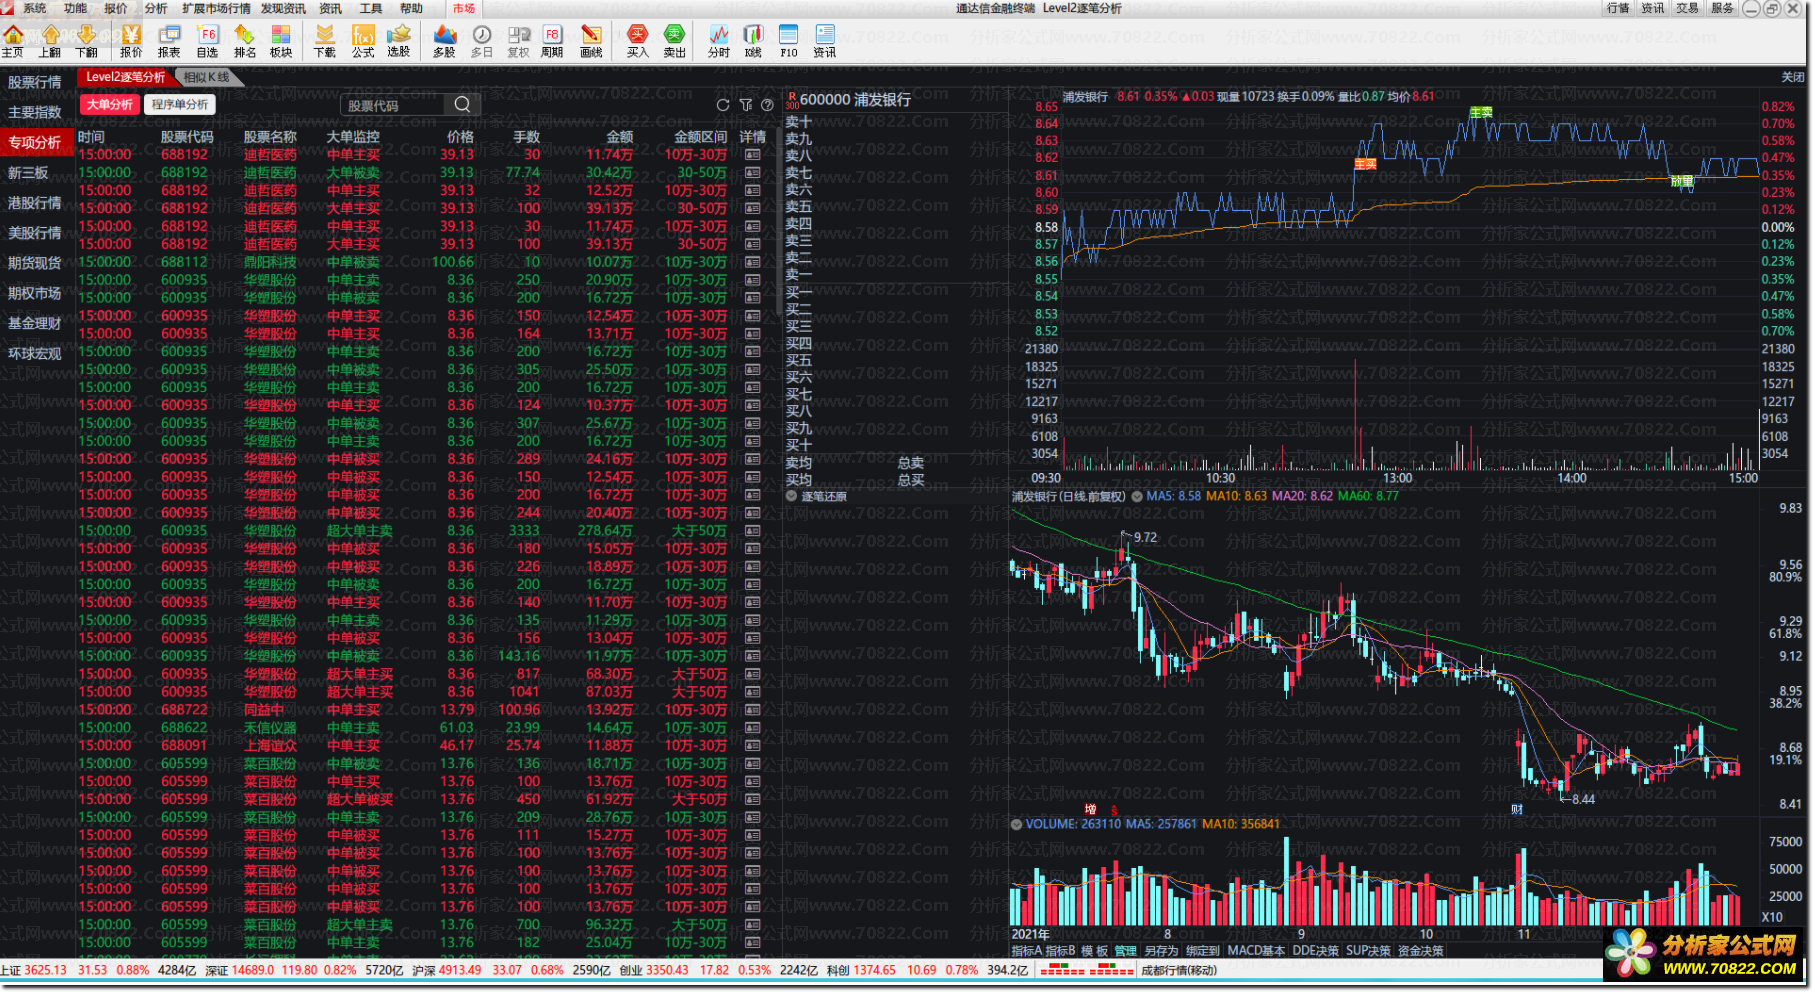Select 港股行情 in left sidebar
Image resolution: width=1815 pixels, height=993 pixels.
click(35, 203)
